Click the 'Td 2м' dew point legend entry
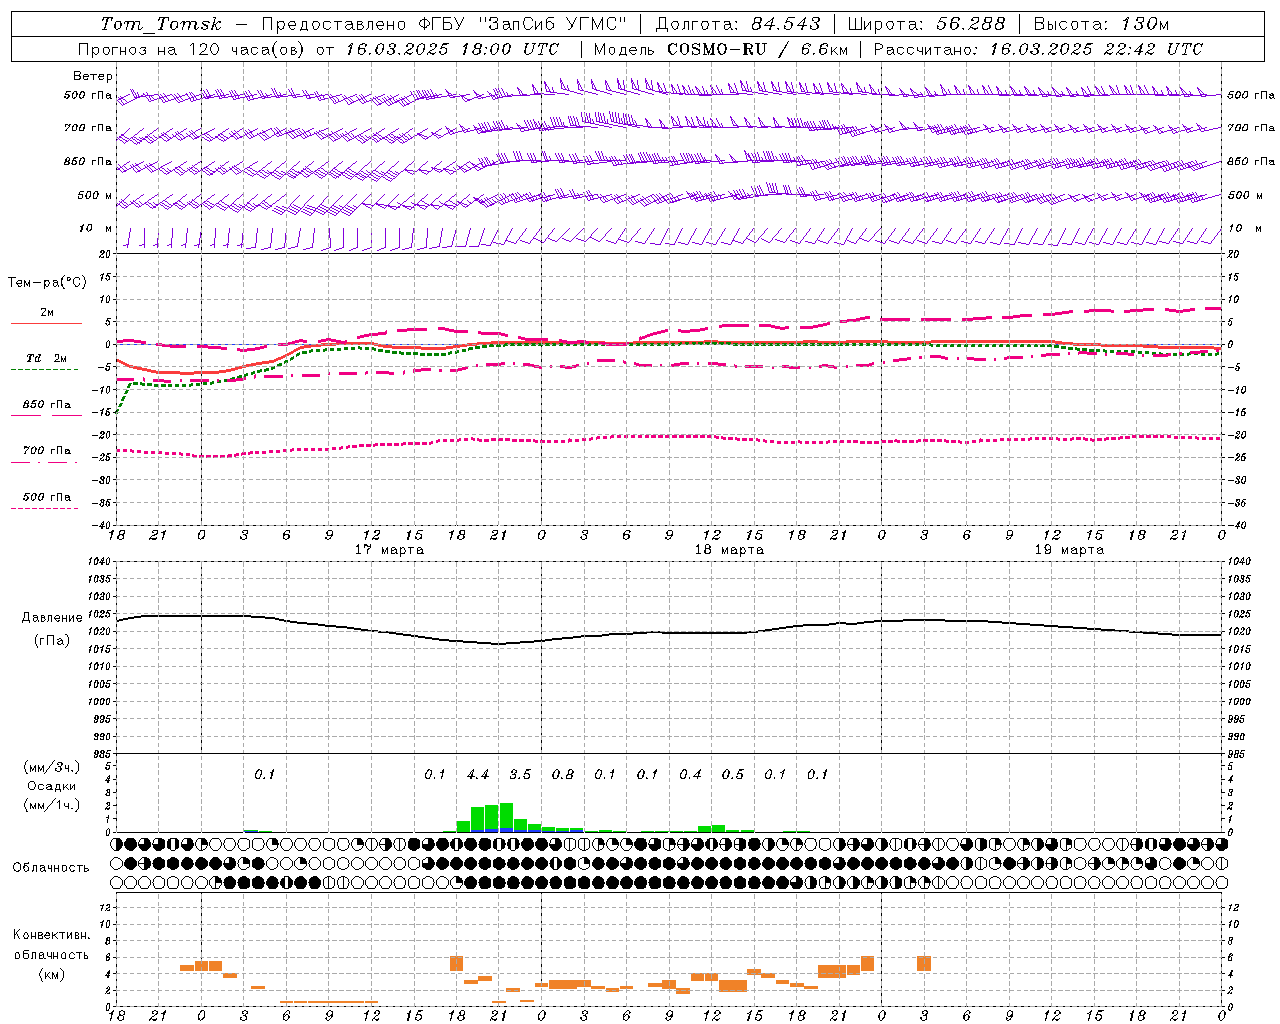The height and width of the screenshot is (1024, 1280). click(46, 358)
